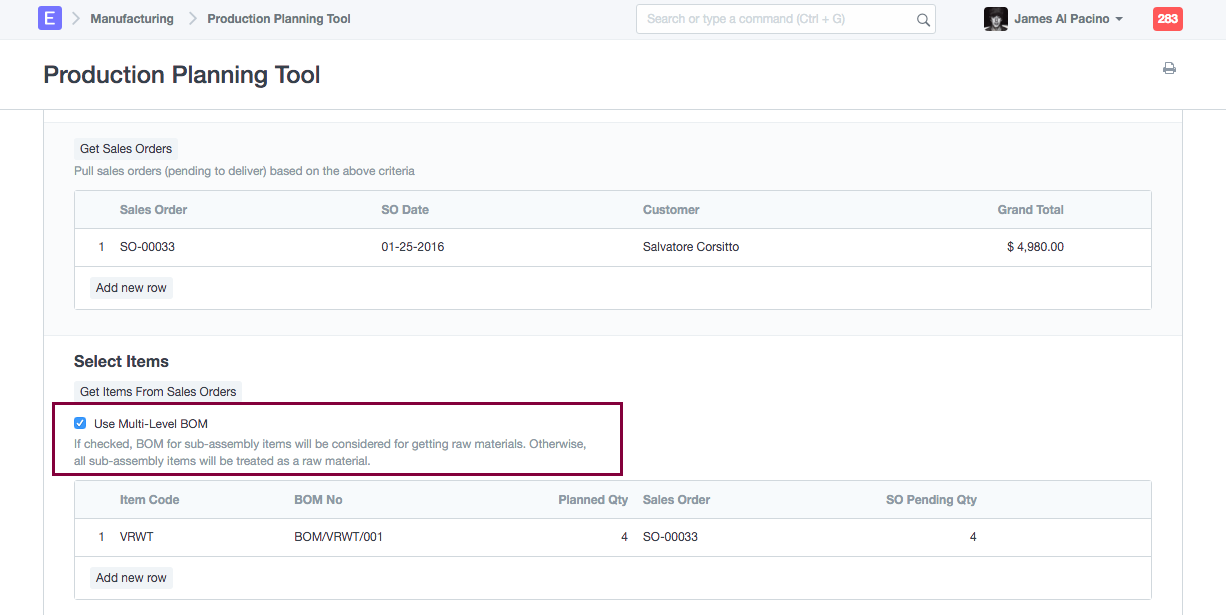Open the James Al Pacino user dropdown
The image size is (1226, 615).
[1068, 19]
